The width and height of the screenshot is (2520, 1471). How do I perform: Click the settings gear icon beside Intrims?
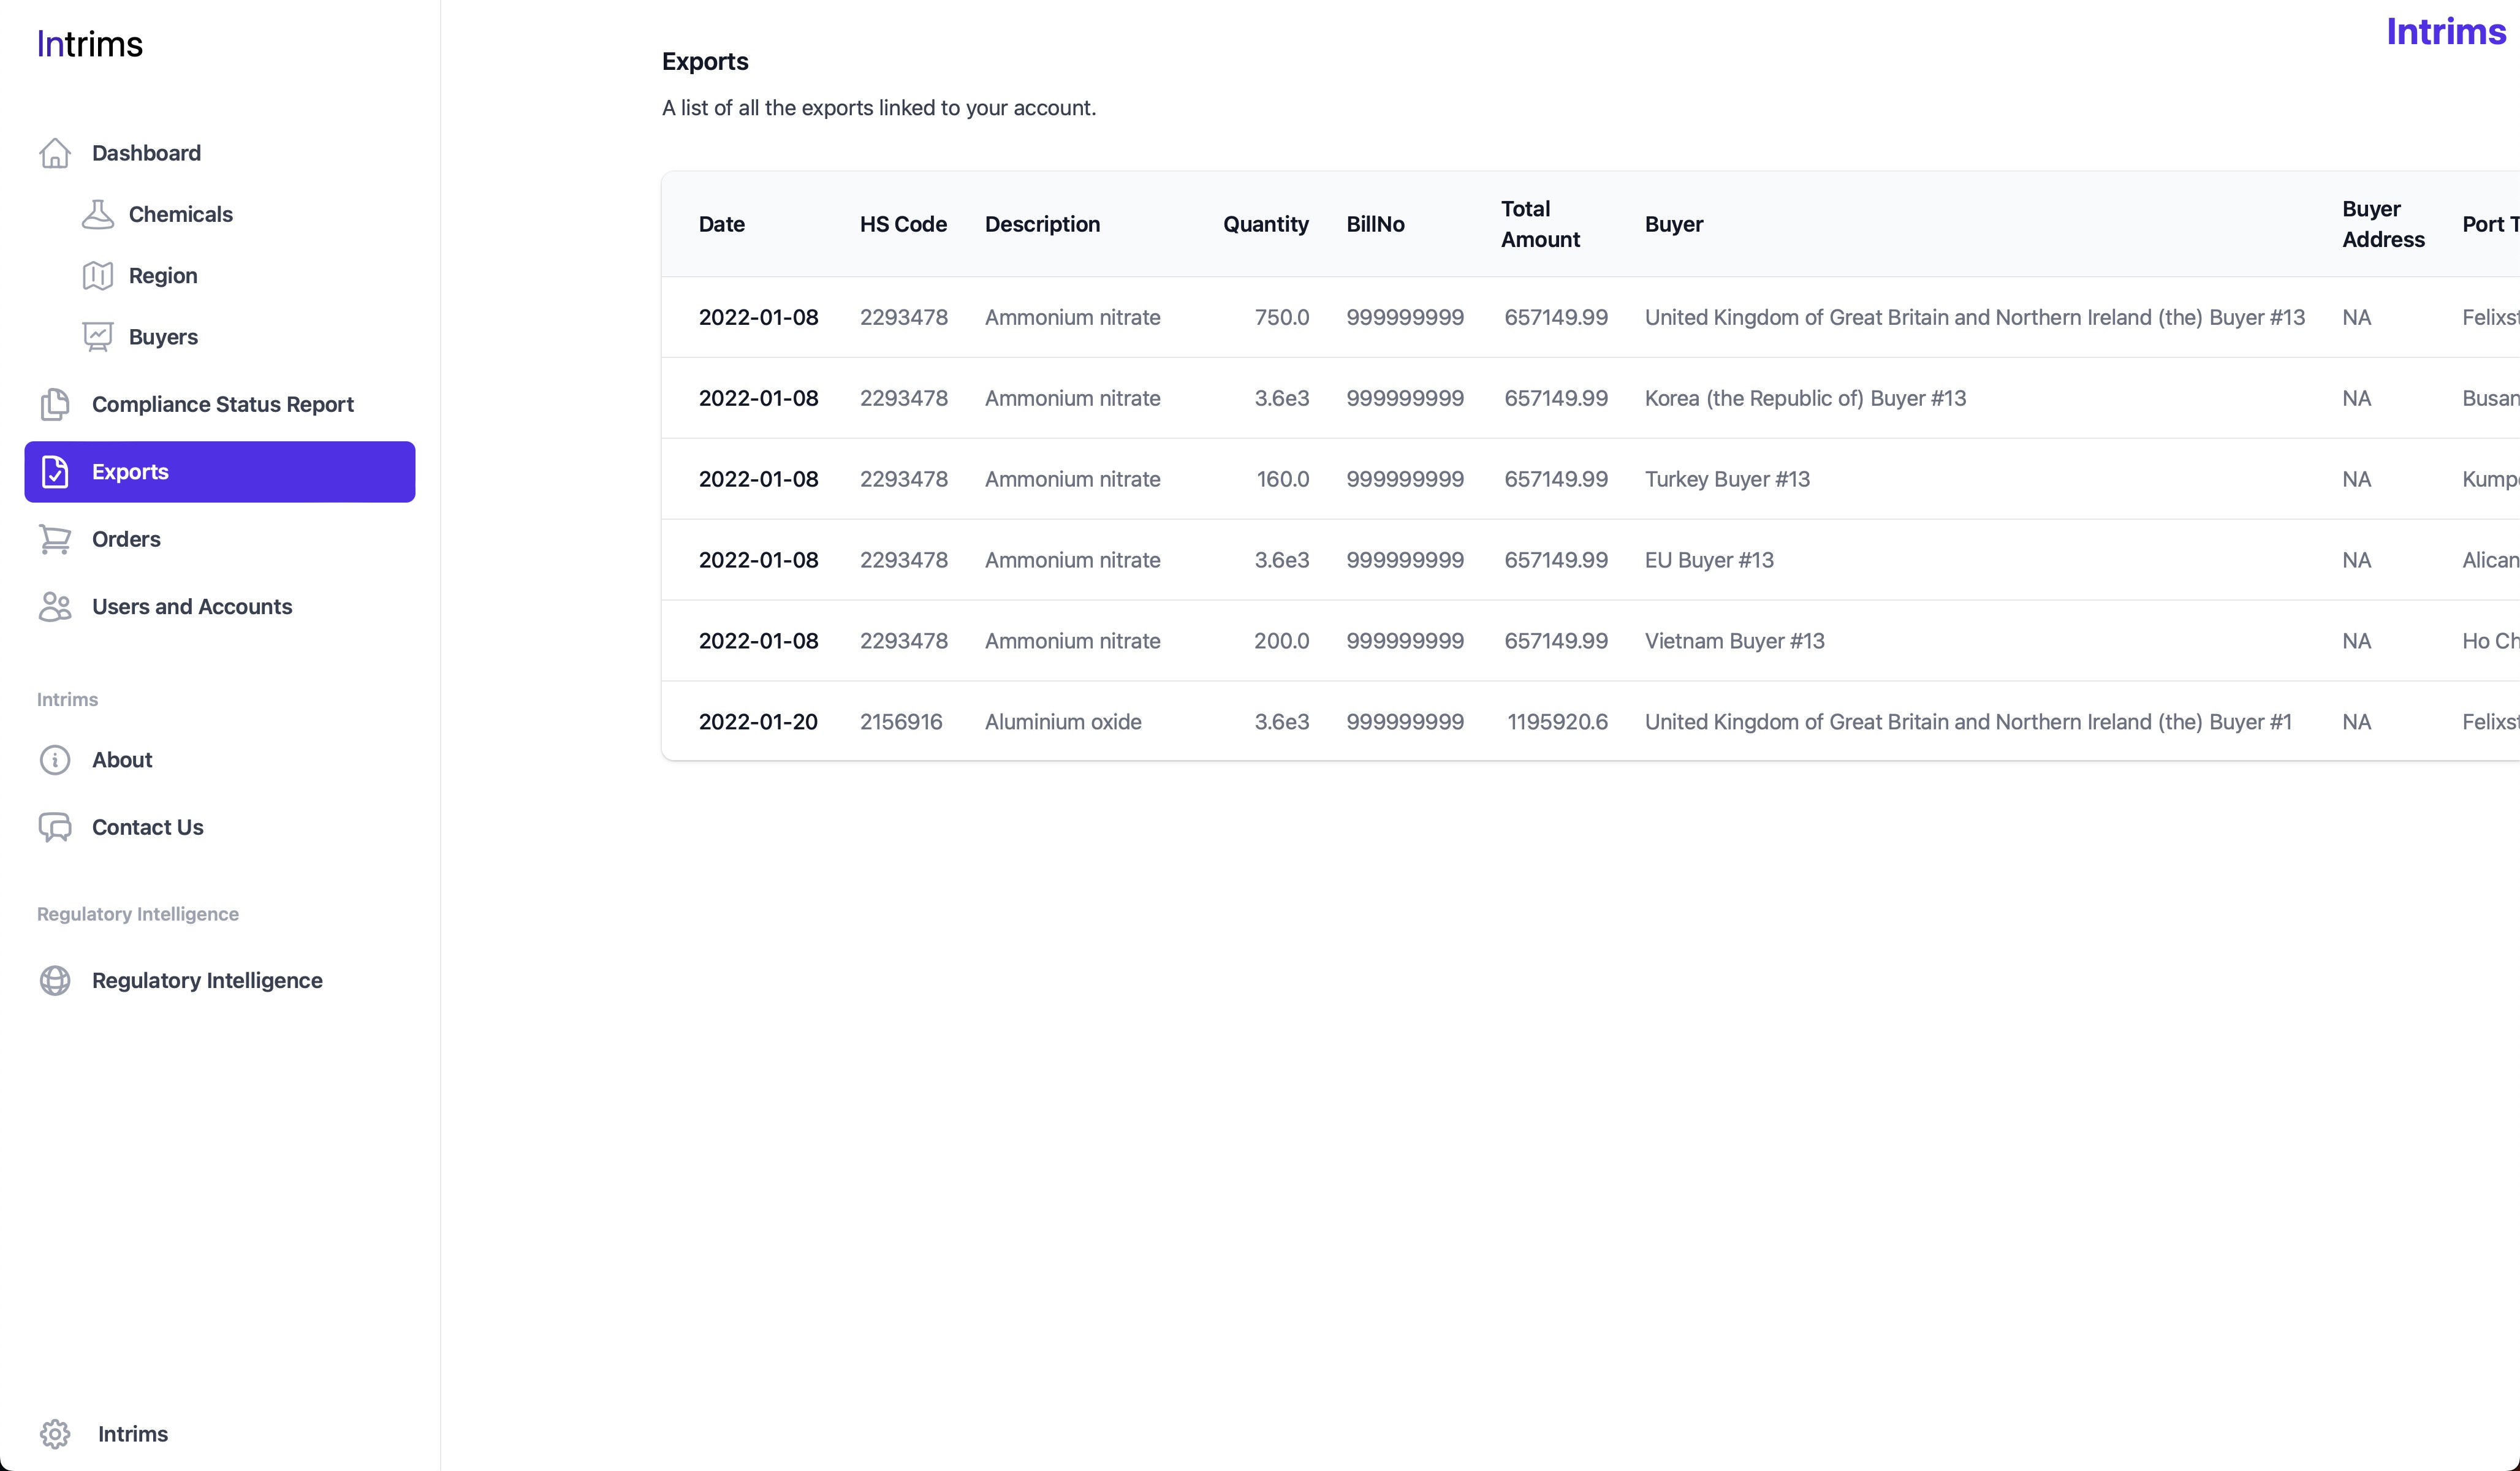tap(55, 1434)
